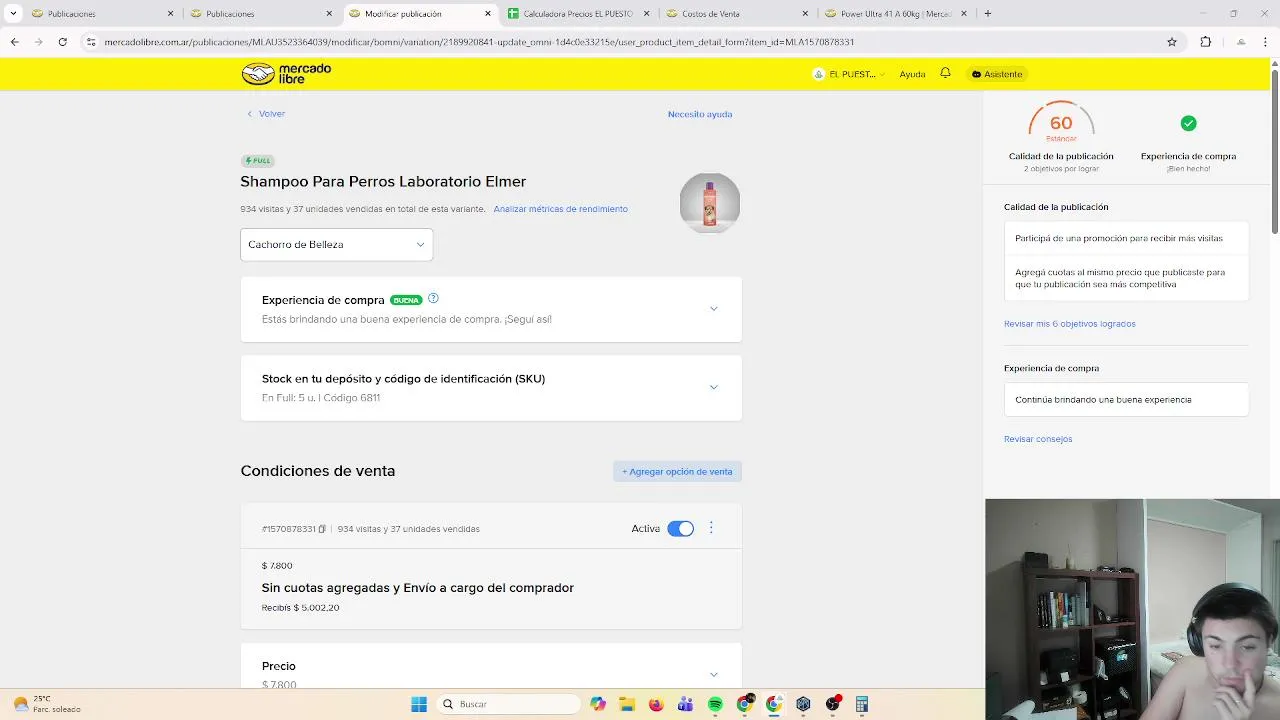Expand the Stock en tu depósito section

coord(713,387)
